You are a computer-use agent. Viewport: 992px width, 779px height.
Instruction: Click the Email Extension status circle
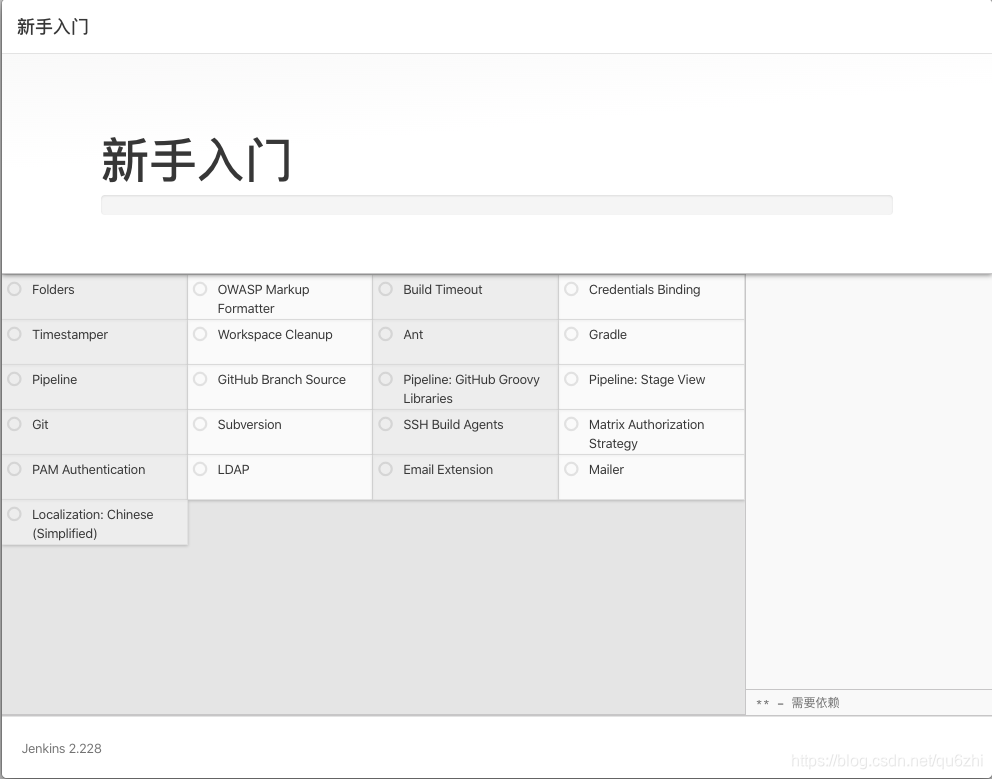tap(385, 469)
